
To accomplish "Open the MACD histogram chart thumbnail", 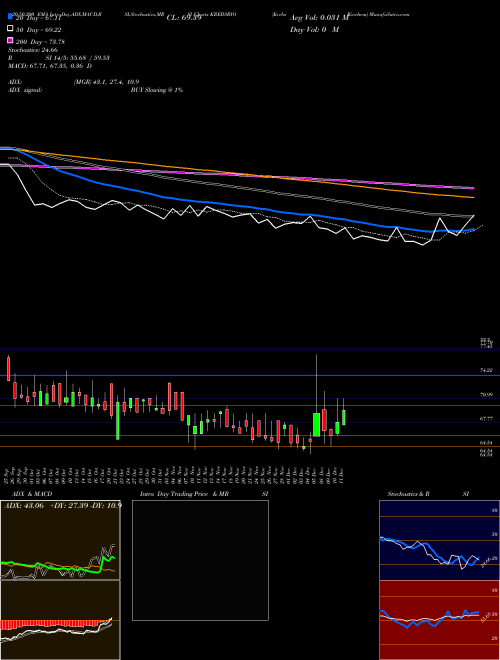I will click(60, 620).
